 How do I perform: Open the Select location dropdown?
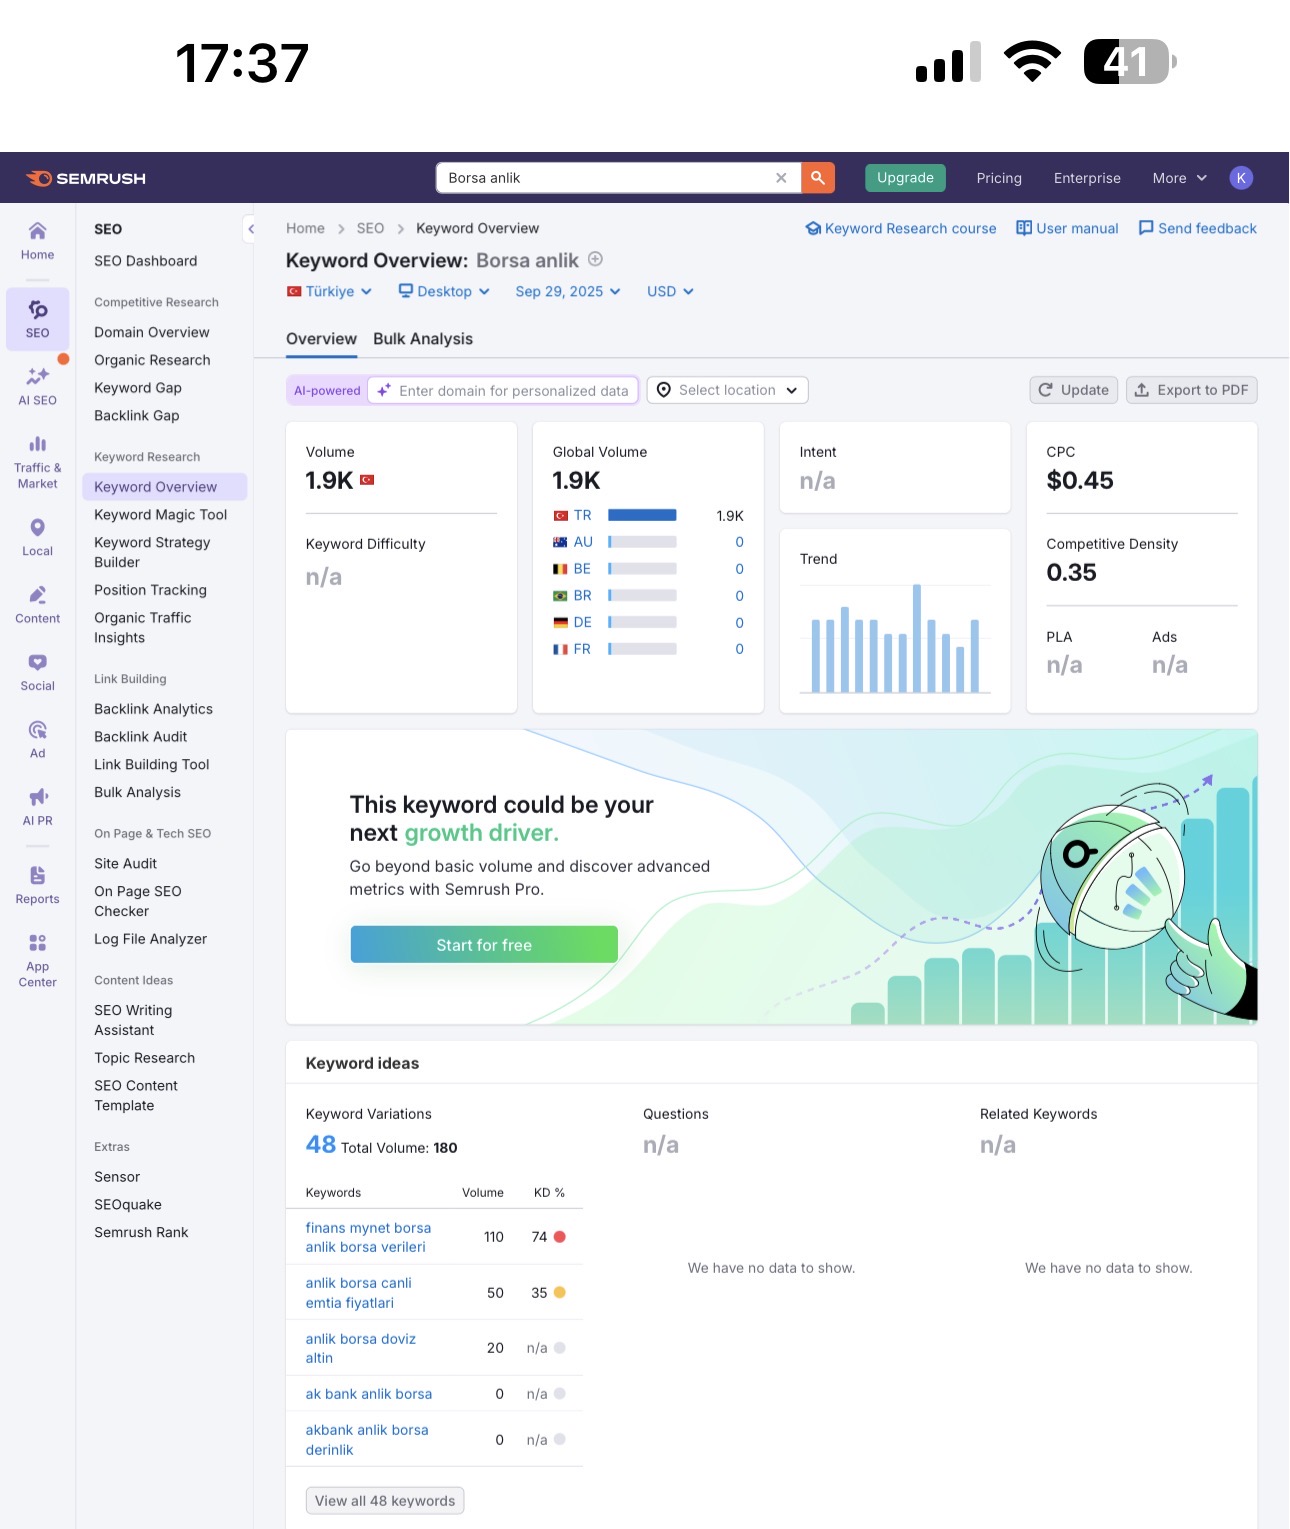pos(728,390)
